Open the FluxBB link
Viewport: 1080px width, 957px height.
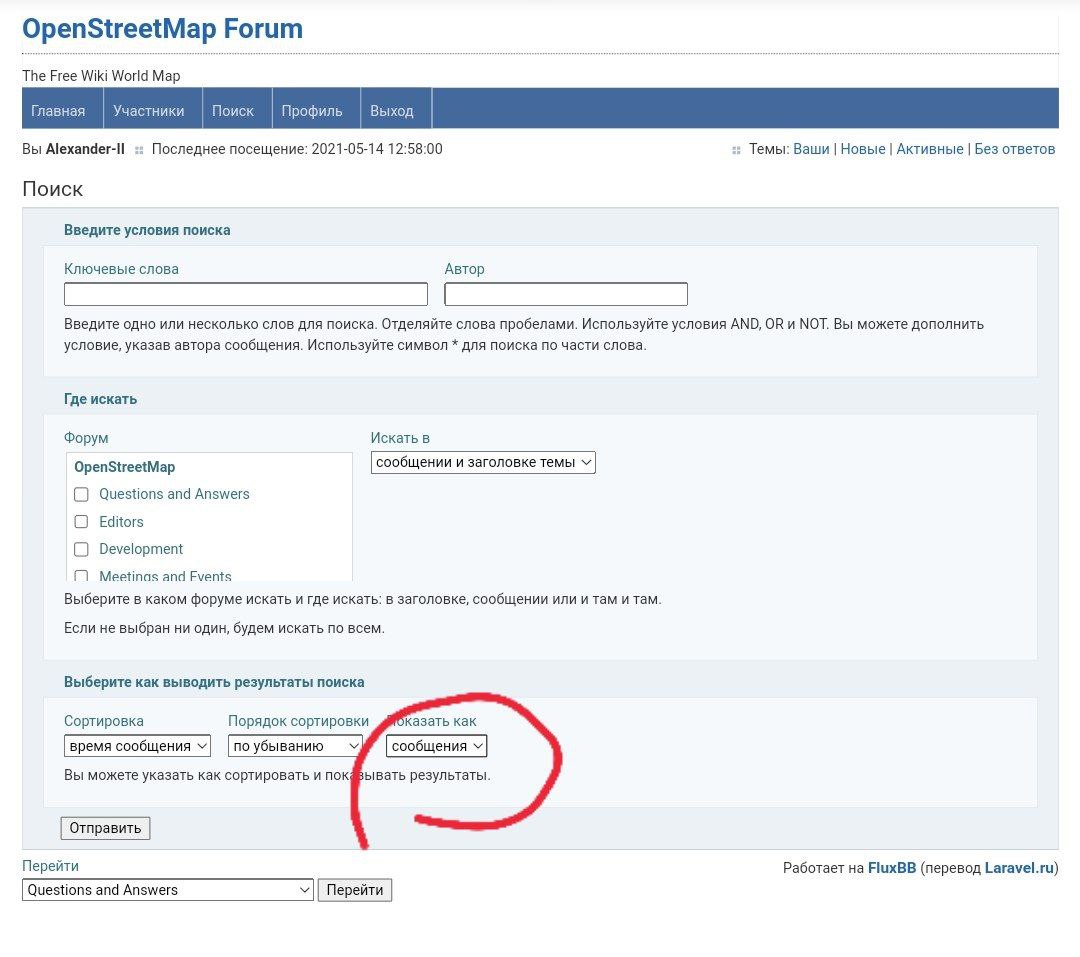click(x=892, y=868)
